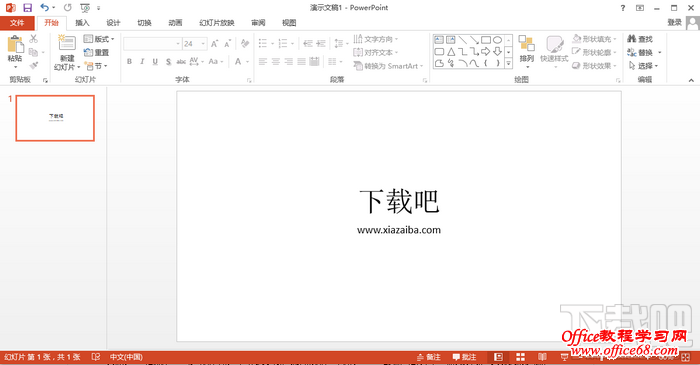Select the Text Box shape in gallery
Screen dimensions: 700x365
439,40
